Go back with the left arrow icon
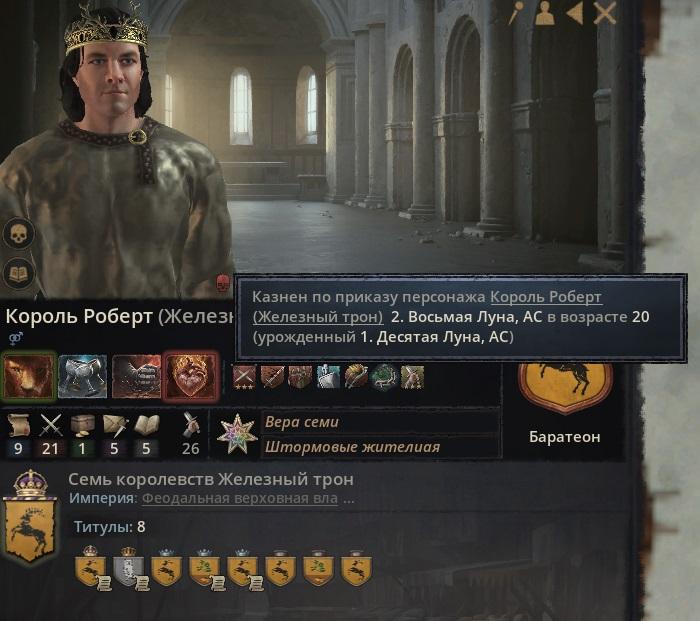700x621 pixels. click(x=575, y=13)
